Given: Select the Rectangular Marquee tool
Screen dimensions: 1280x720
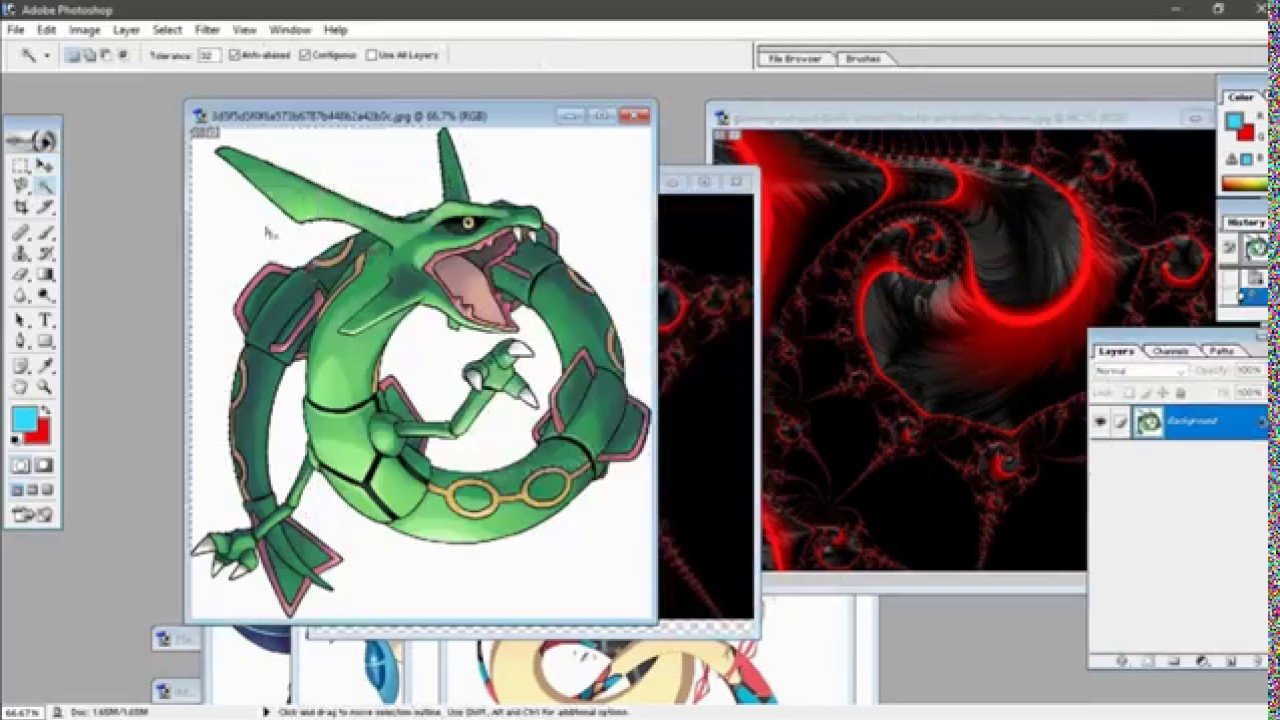Looking at the screenshot, I should pyautogui.click(x=21, y=166).
